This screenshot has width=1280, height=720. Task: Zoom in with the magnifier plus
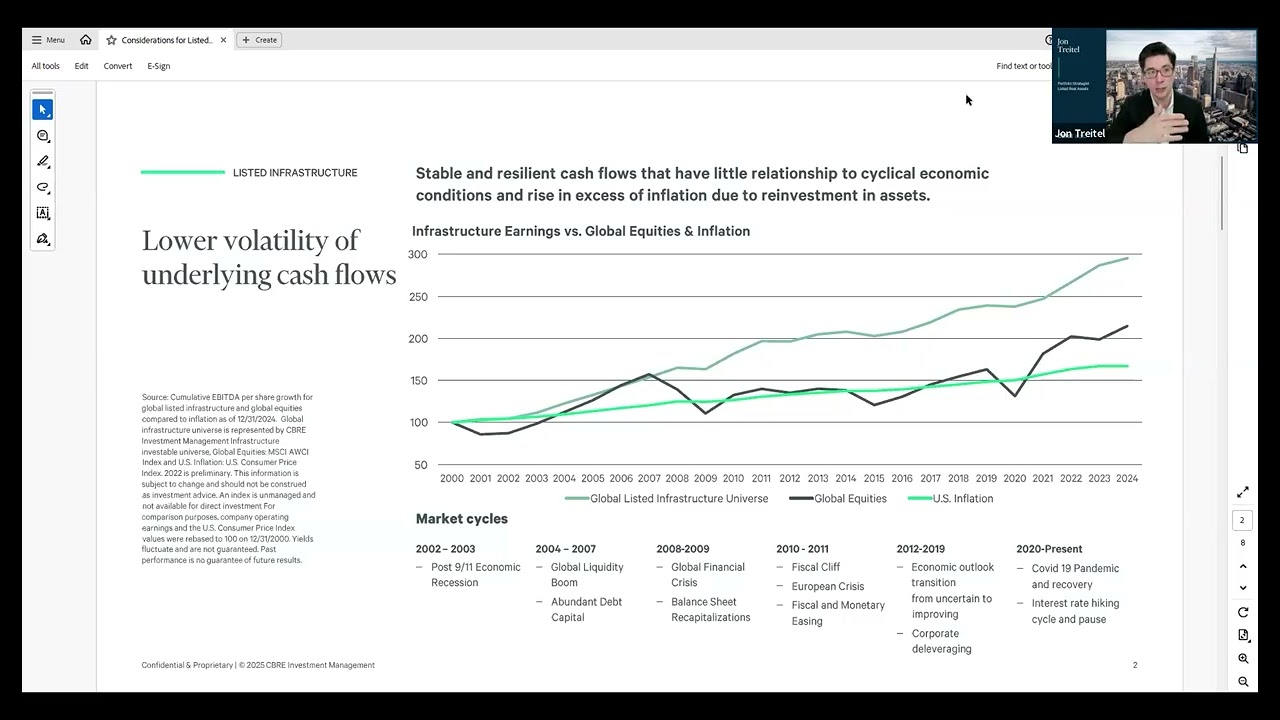(1243, 659)
